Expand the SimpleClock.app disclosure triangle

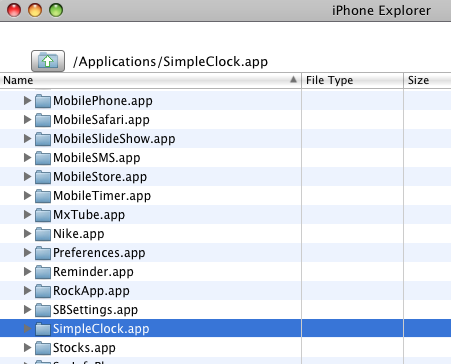coord(27,328)
